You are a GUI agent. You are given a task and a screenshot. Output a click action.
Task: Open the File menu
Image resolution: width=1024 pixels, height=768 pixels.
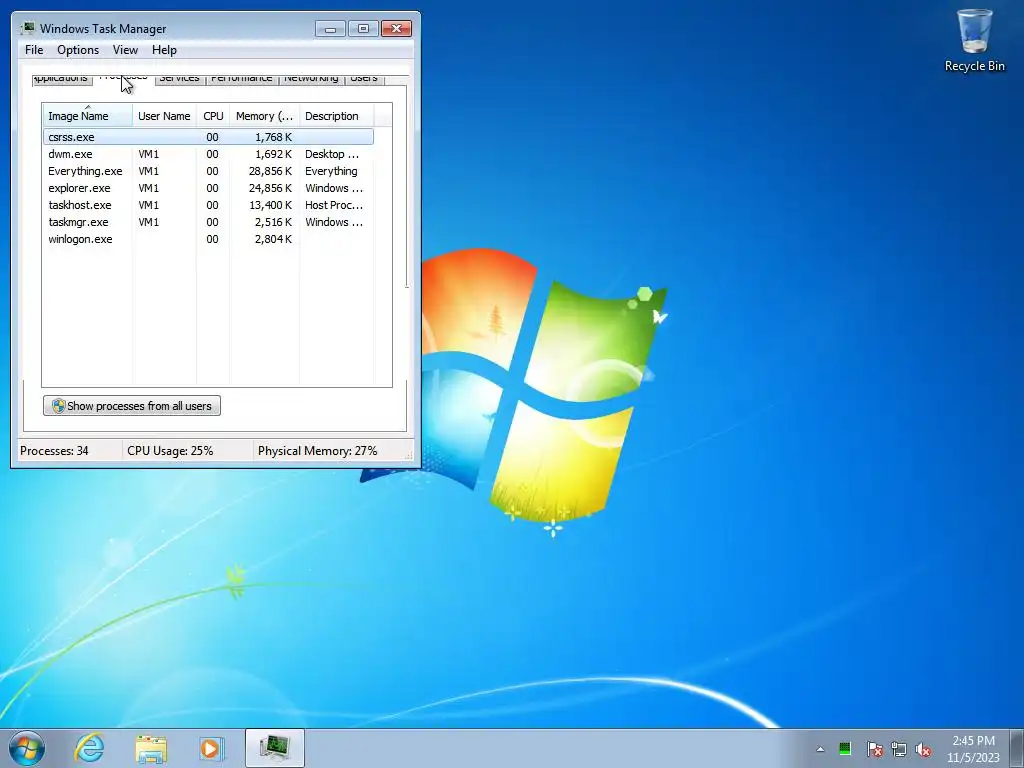(34, 50)
